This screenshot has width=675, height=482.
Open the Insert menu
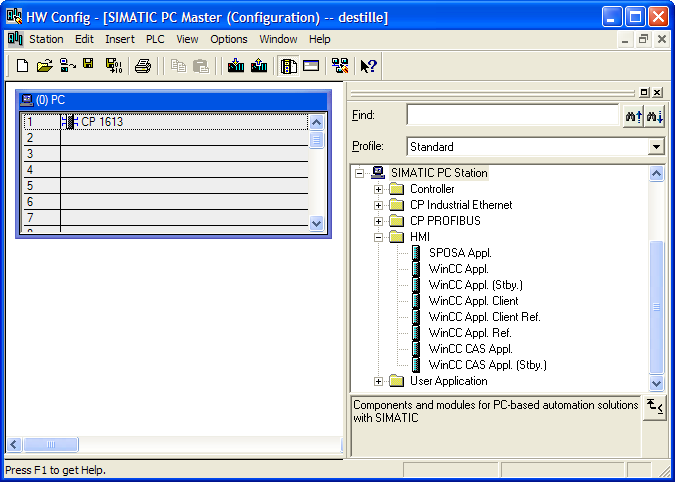(120, 39)
